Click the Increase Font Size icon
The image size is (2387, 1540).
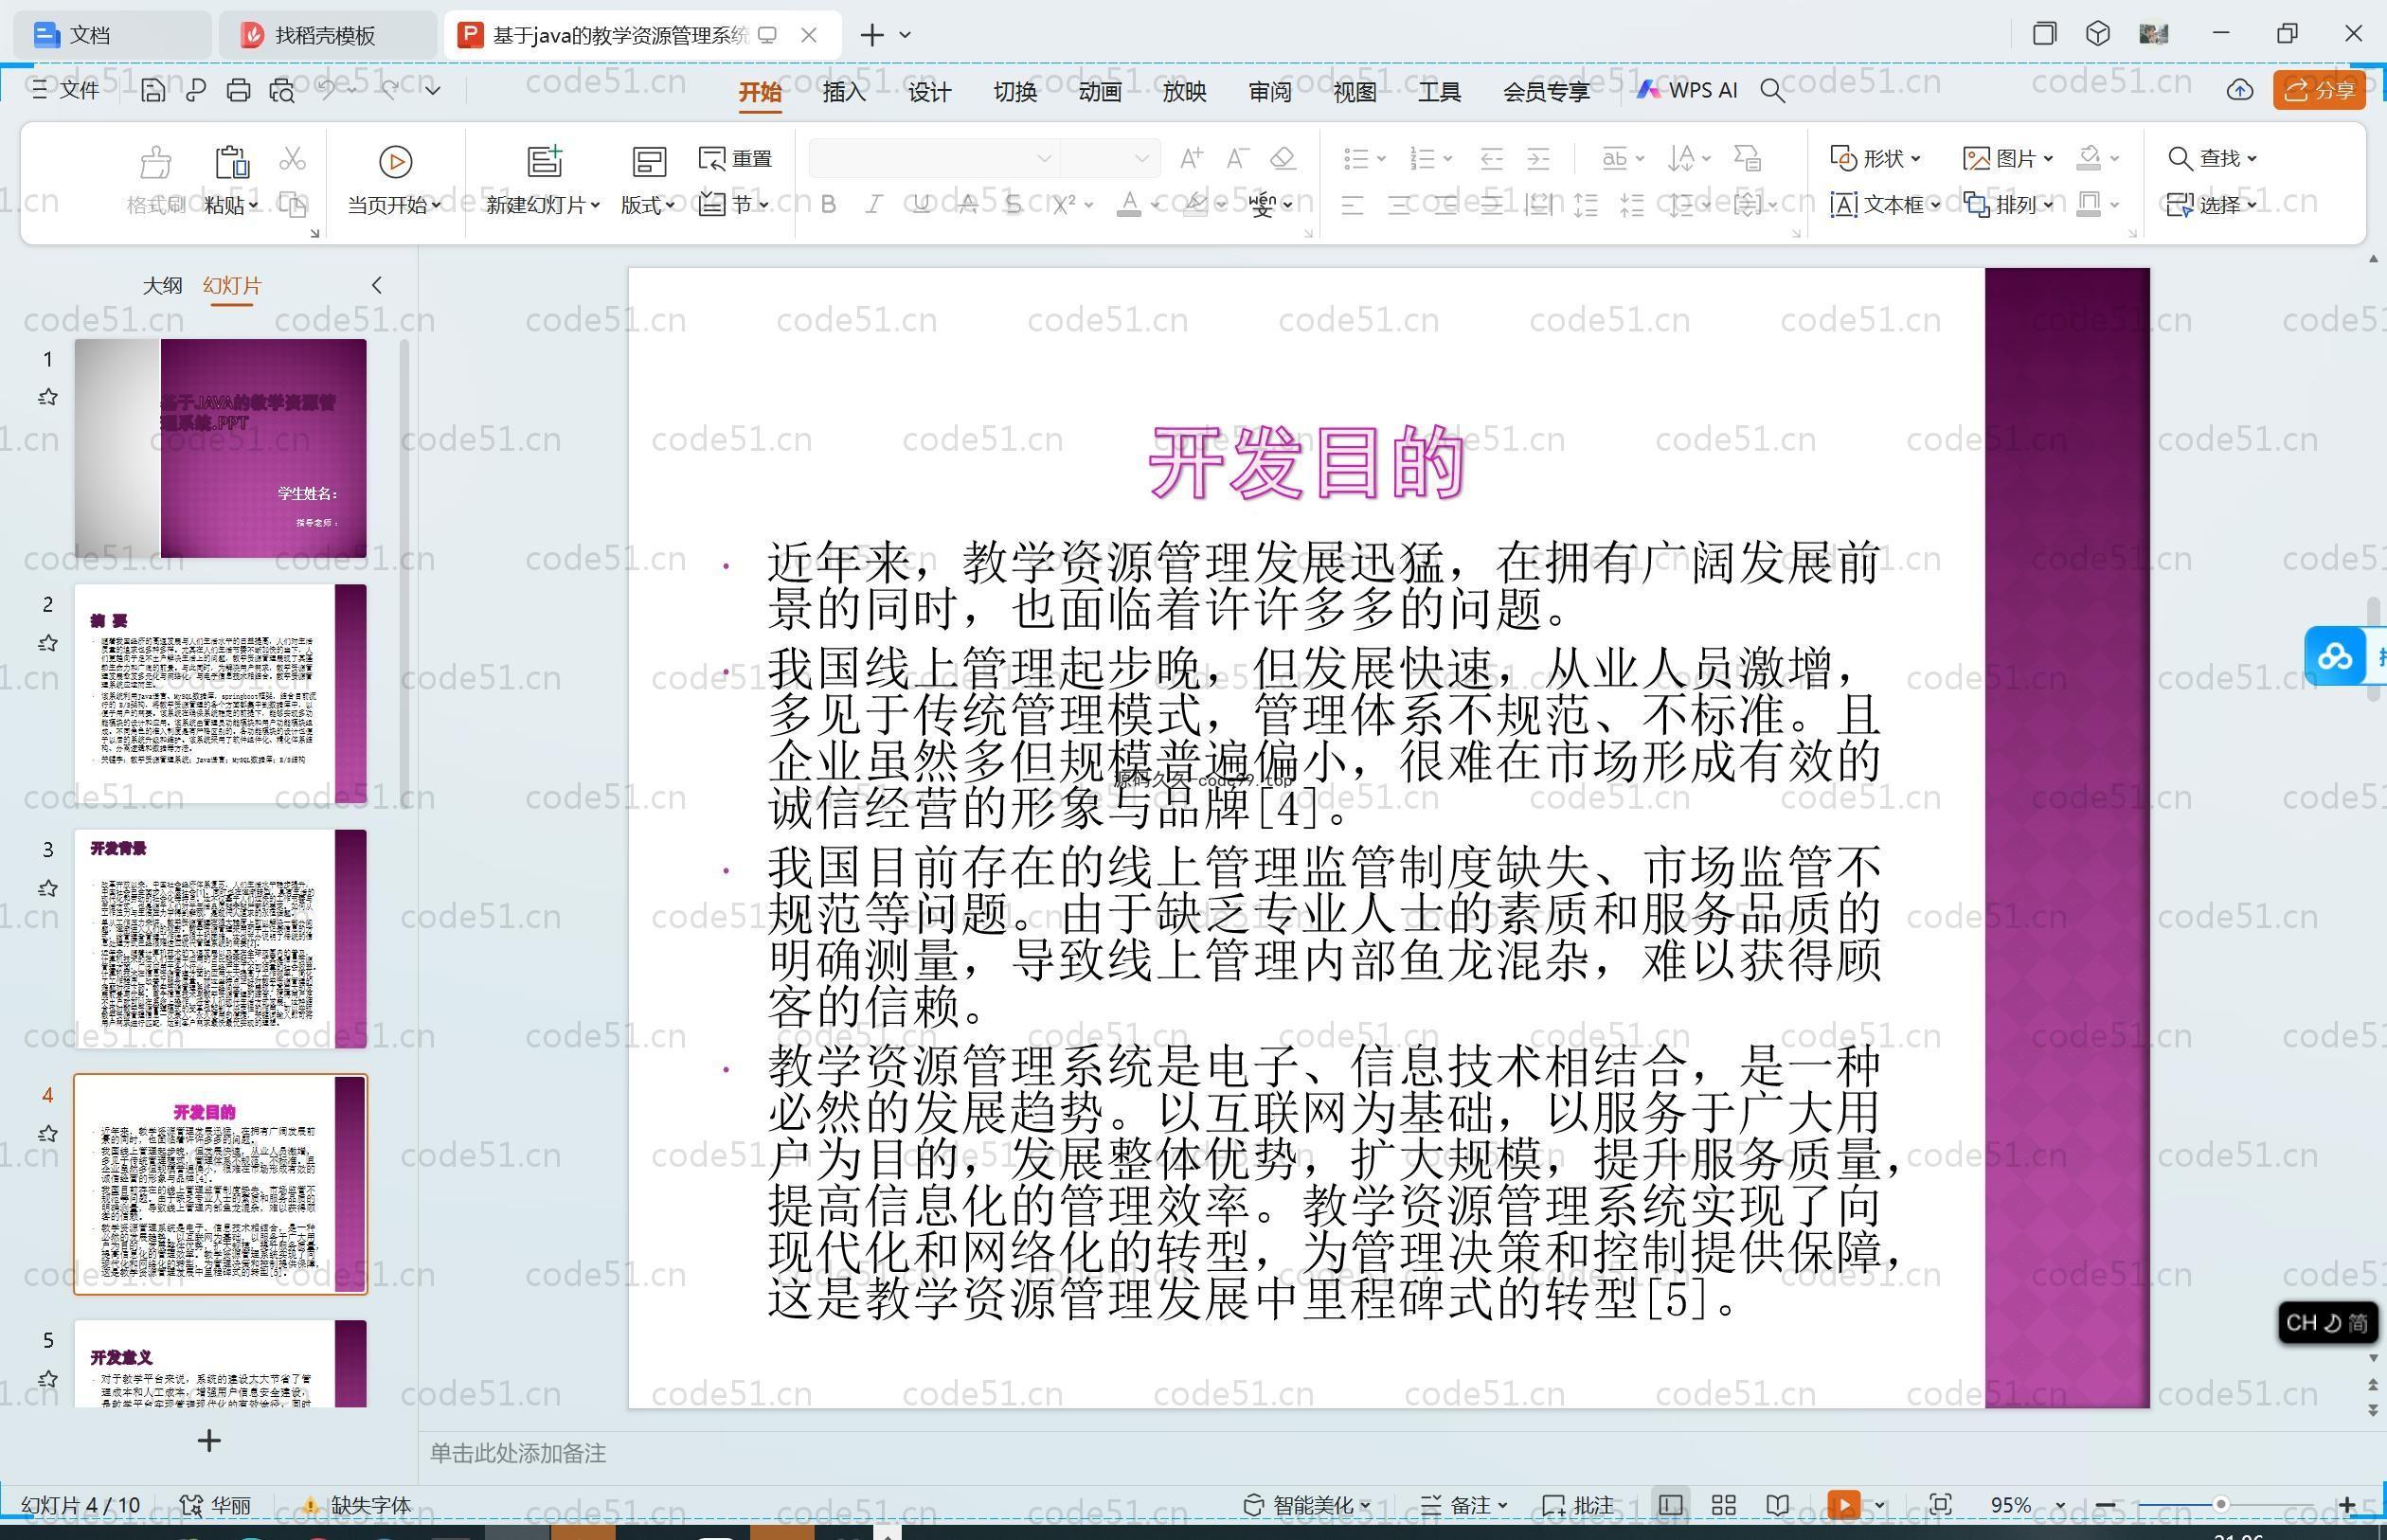[x=1191, y=158]
